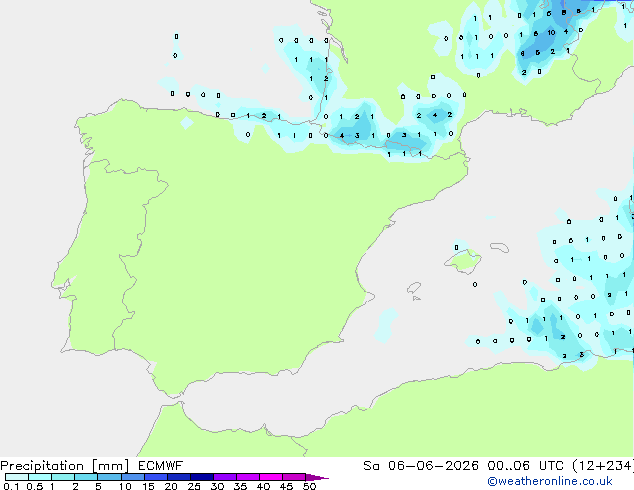Click the "Sa 06-06-2026" date text
Image resolution: width=634 pixels, height=490 pixels.
click(x=421, y=466)
